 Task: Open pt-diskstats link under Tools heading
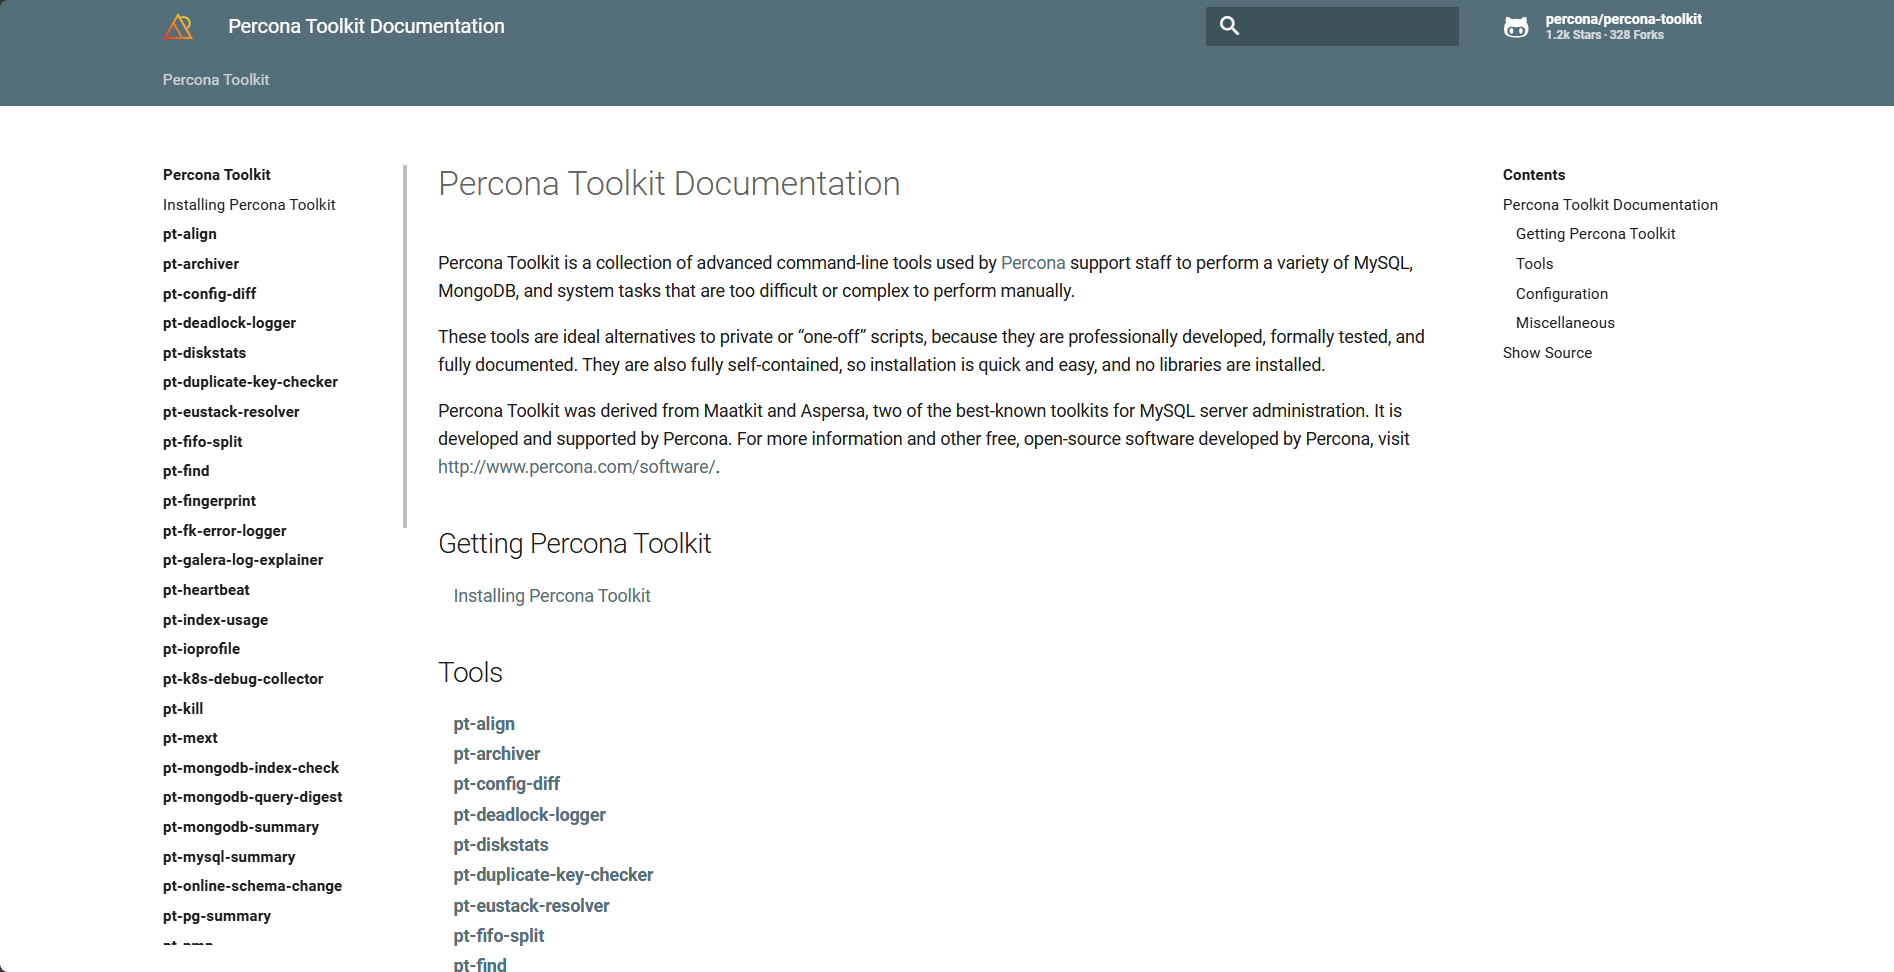click(500, 845)
